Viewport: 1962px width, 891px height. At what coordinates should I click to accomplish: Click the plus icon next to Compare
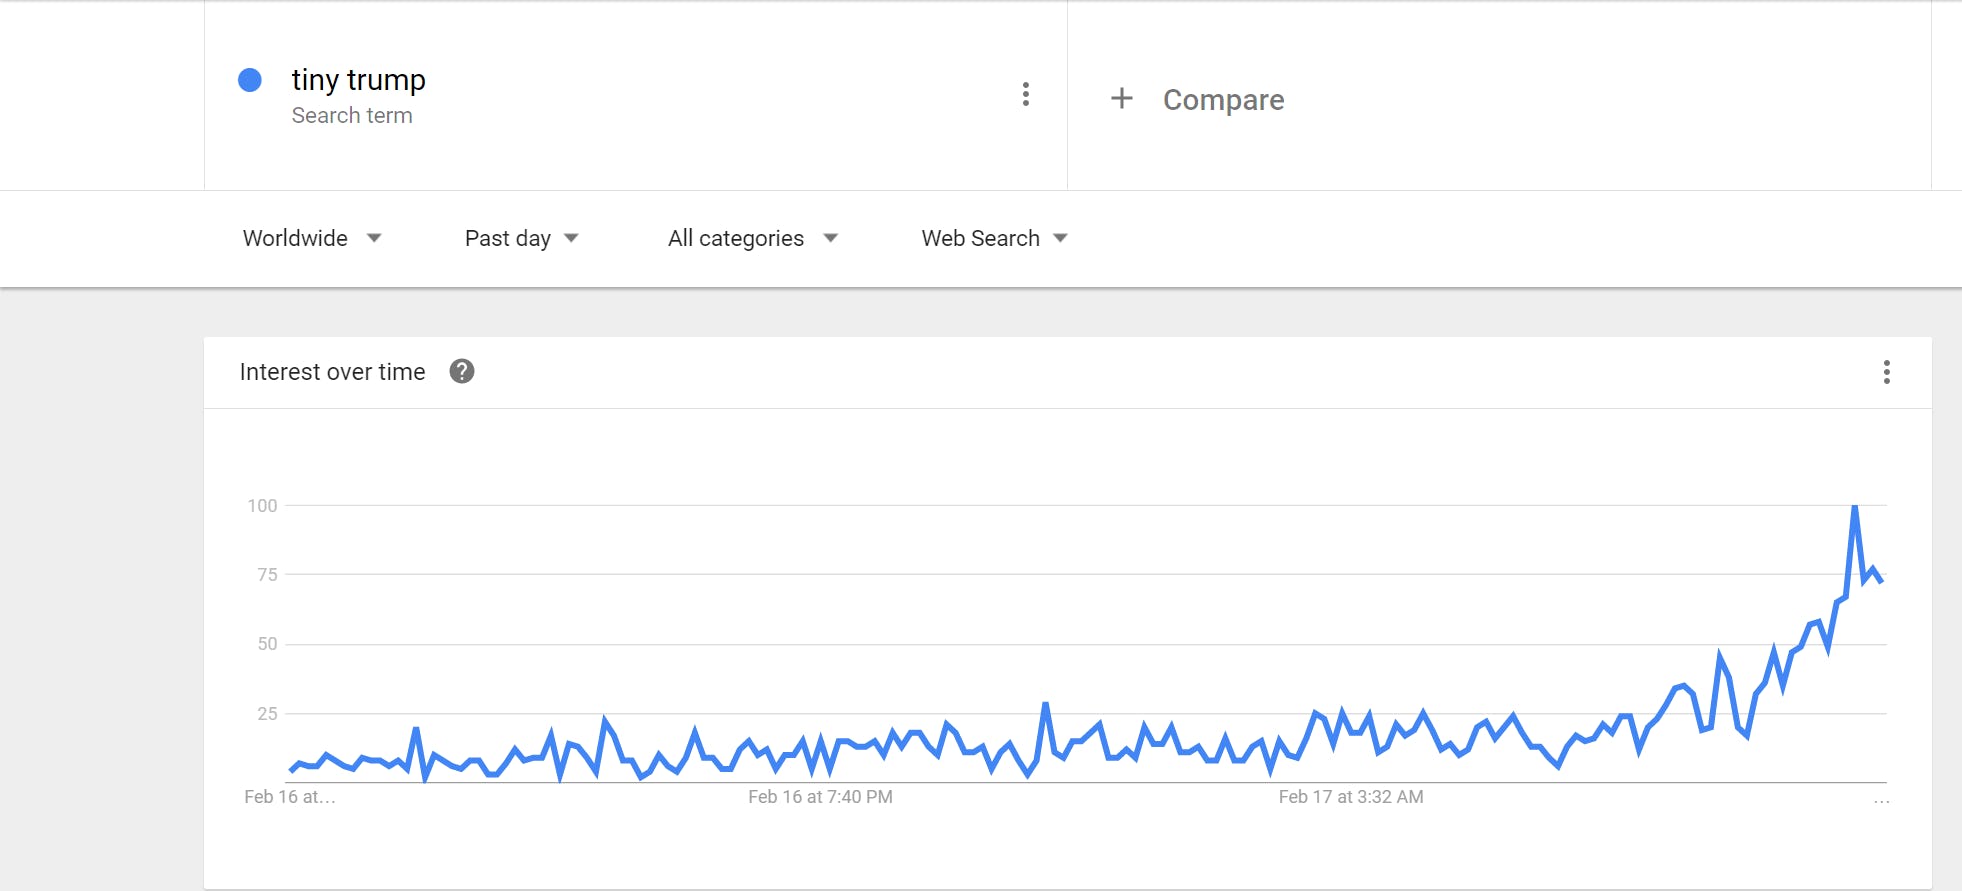click(x=1122, y=98)
